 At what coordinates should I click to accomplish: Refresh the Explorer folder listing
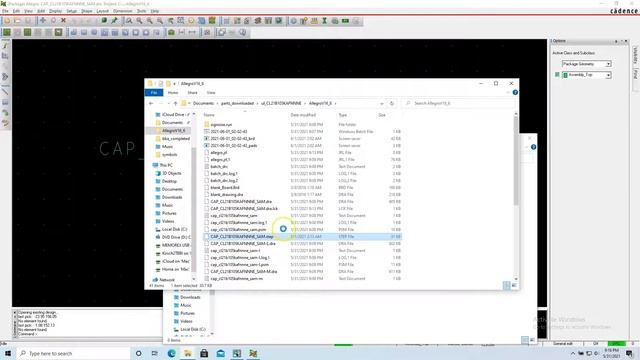[x=392, y=104]
